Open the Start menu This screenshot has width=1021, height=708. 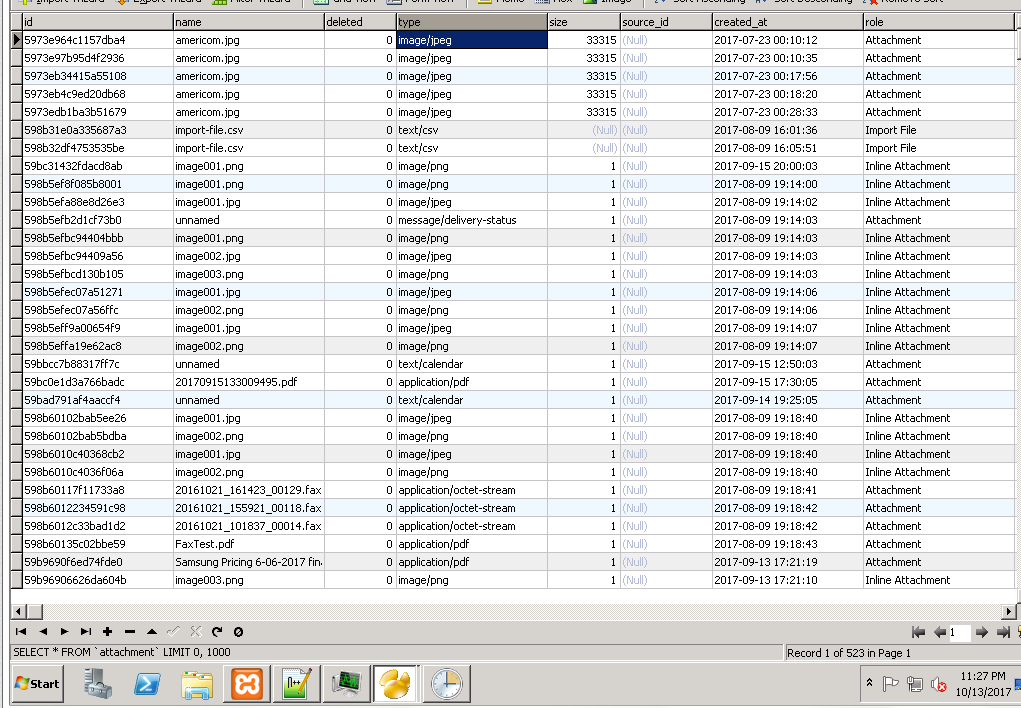(x=37, y=684)
